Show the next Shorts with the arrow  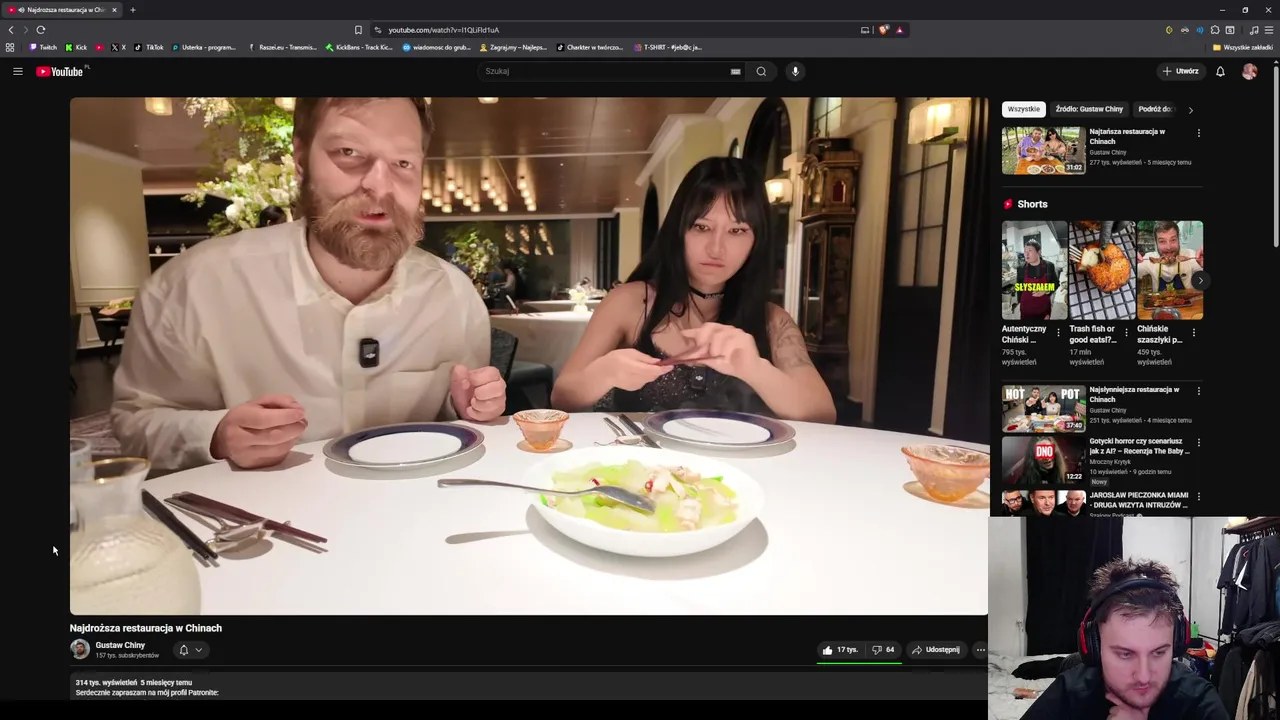click(1199, 281)
